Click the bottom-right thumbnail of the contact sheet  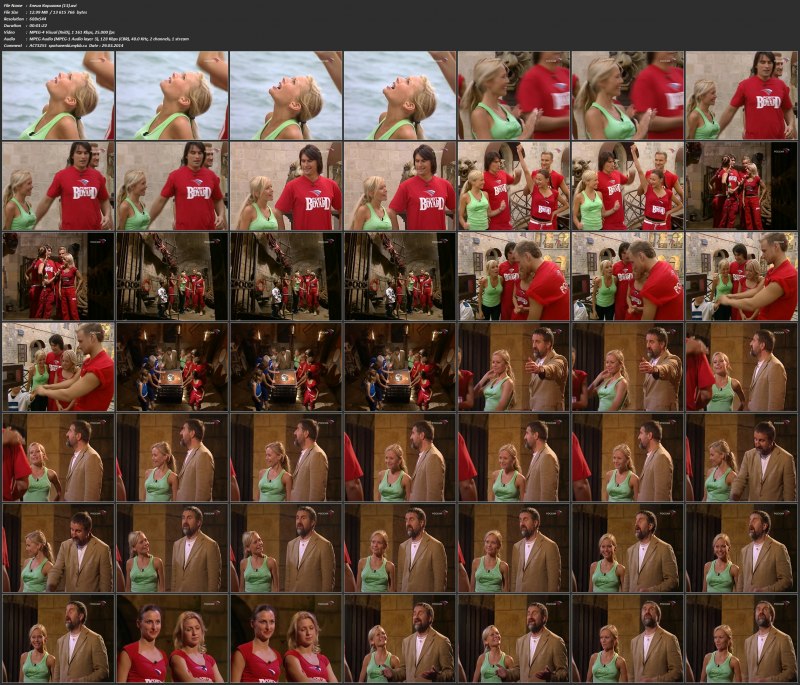point(741,638)
